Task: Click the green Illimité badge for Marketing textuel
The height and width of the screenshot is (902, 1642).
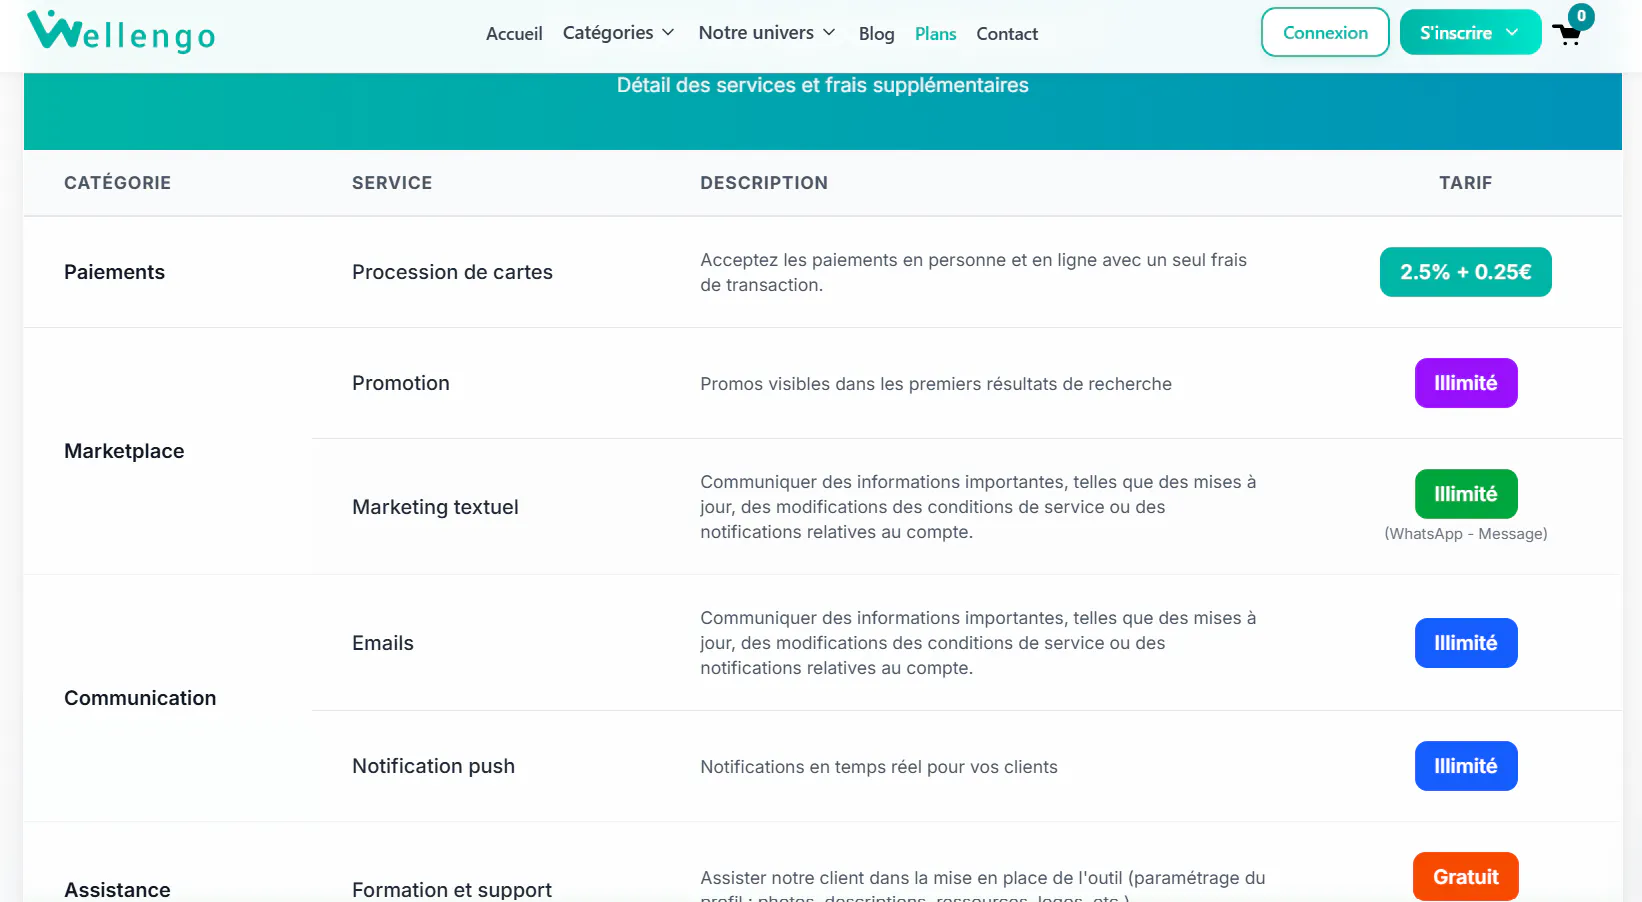Action: (x=1466, y=494)
